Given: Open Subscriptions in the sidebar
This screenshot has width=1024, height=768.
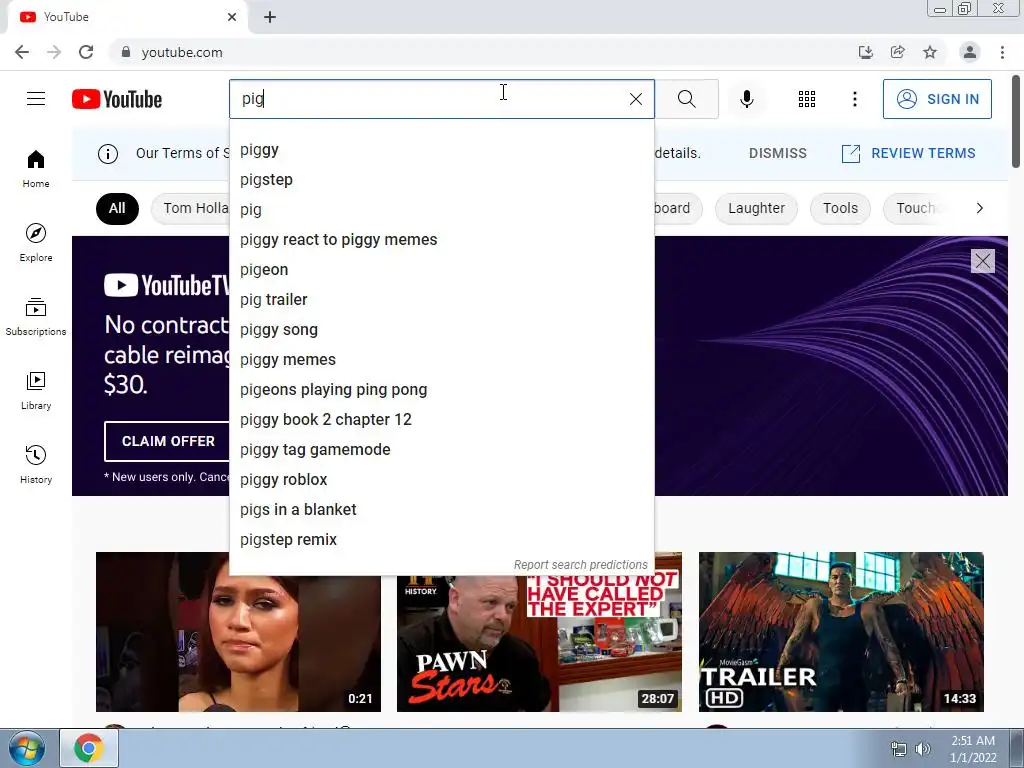Looking at the screenshot, I should coord(36,316).
